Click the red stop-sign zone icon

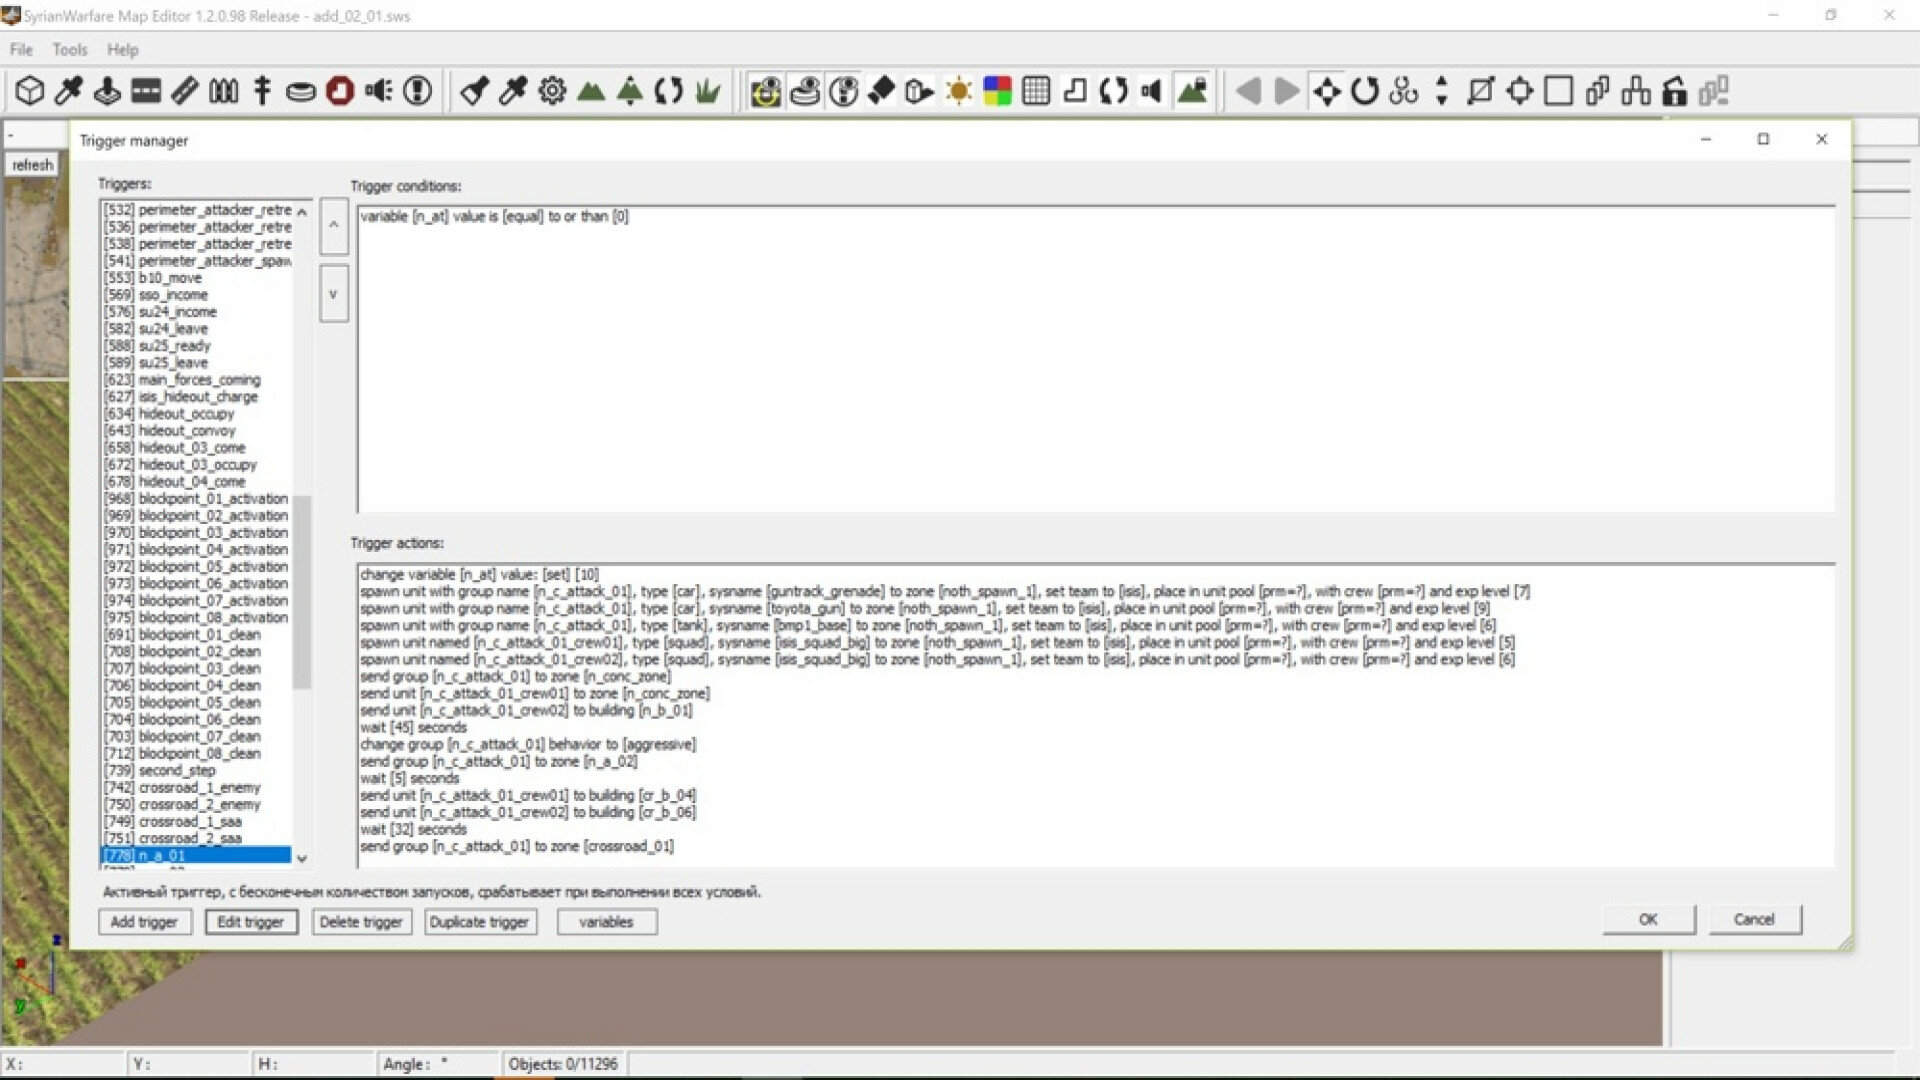[x=340, y=91]
